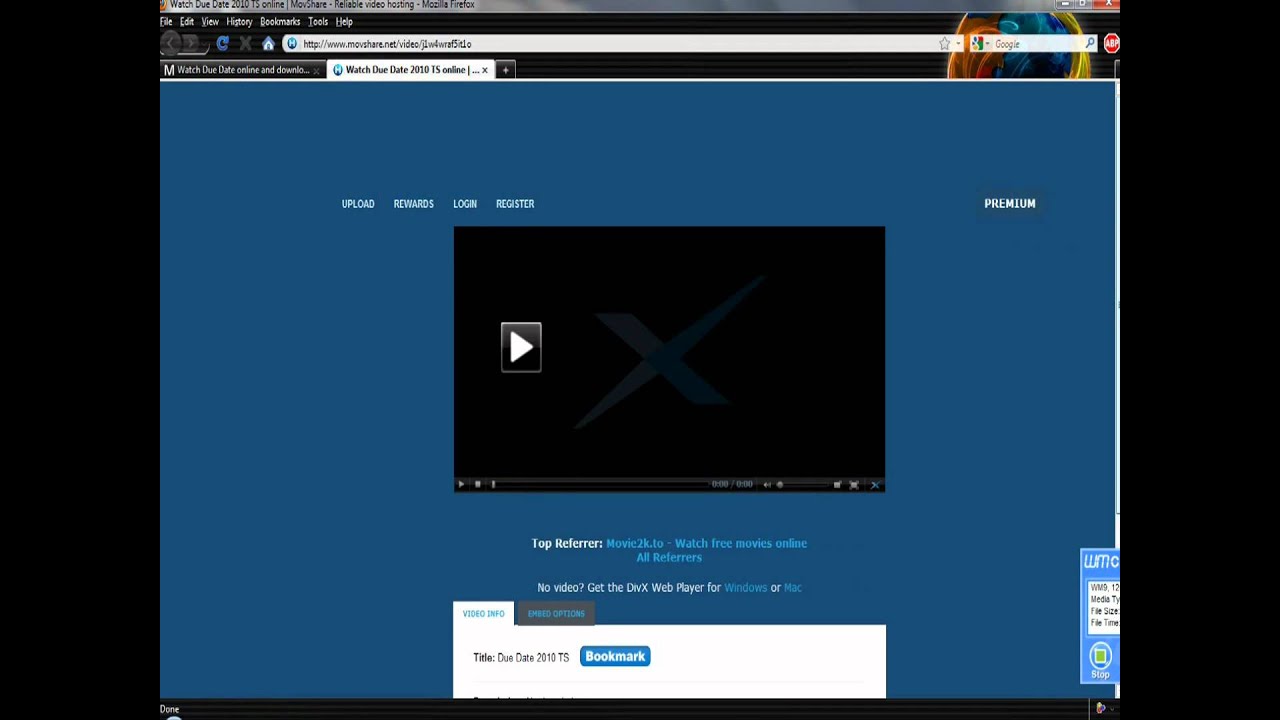Screen dimensions: 1280x720
Task: Click the browser Forward arrow
Action: click(191, 43)
